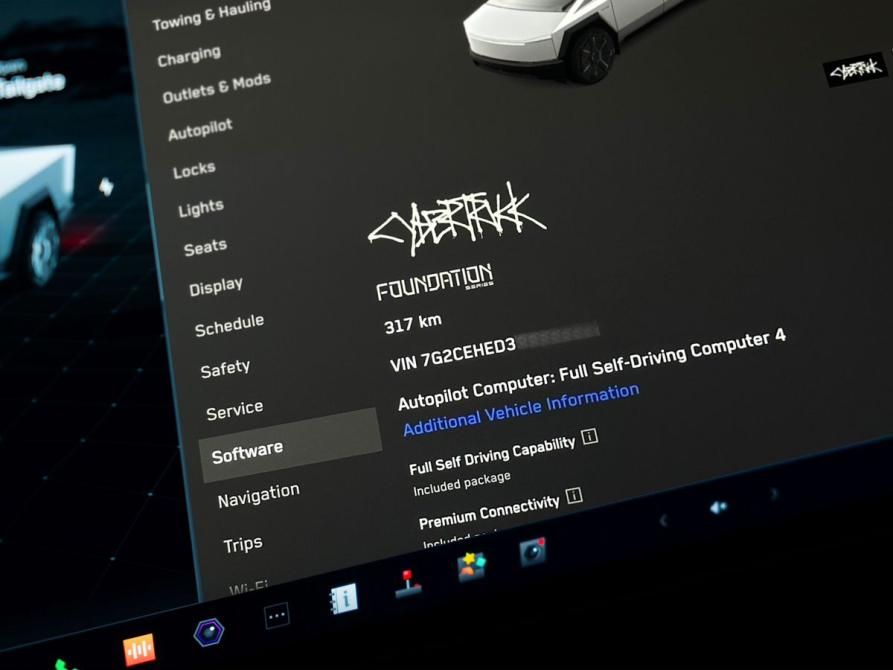Select the Lights menu item
The width and height of the screenshot is (893, 670).
[x=200, y=208]
